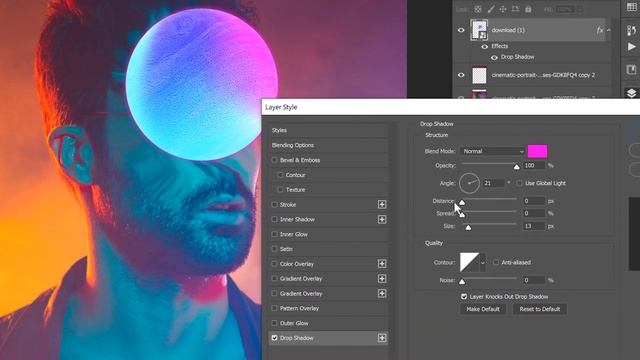Screen dimensions: 640x360
Task: Add another Stroke effect with plus icon
Action: tap(382, 204)
